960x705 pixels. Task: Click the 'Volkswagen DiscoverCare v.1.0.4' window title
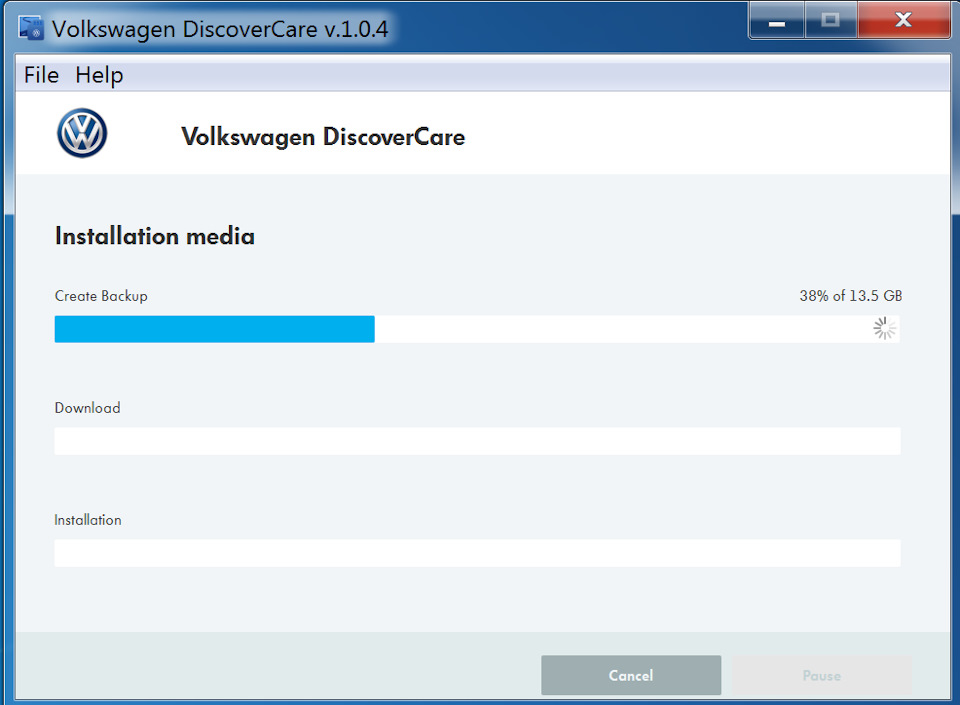pyautogui.click(x=220, y=29)
